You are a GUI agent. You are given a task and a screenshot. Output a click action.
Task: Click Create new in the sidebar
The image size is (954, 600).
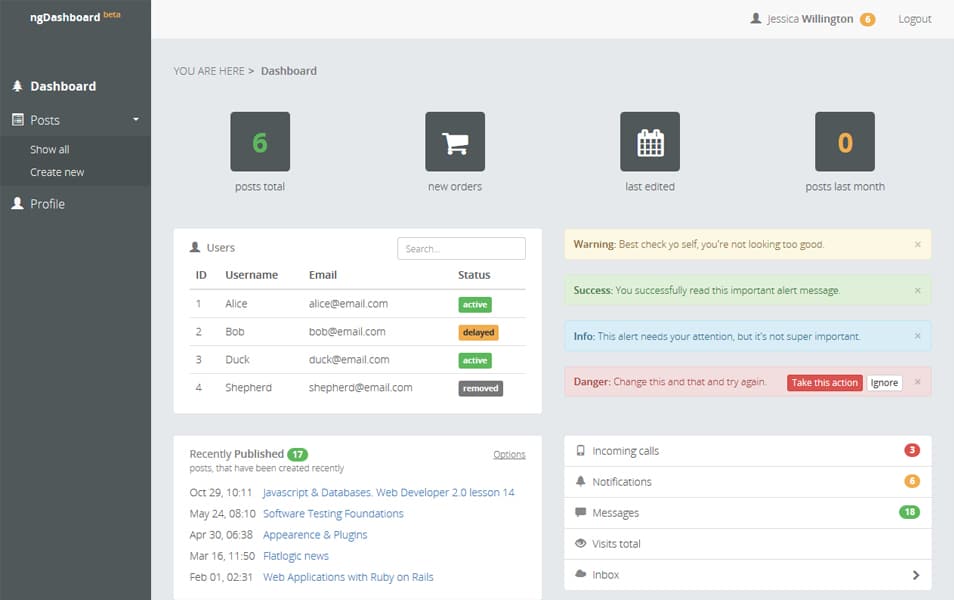(x=59, y=171)
